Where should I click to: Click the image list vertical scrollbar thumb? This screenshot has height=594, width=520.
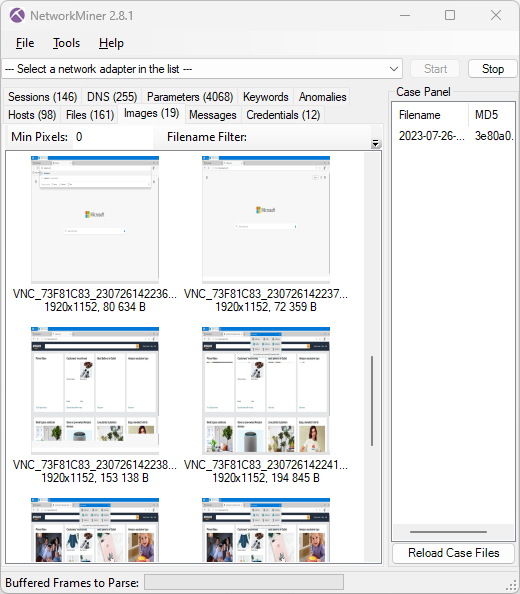(372, 401)
